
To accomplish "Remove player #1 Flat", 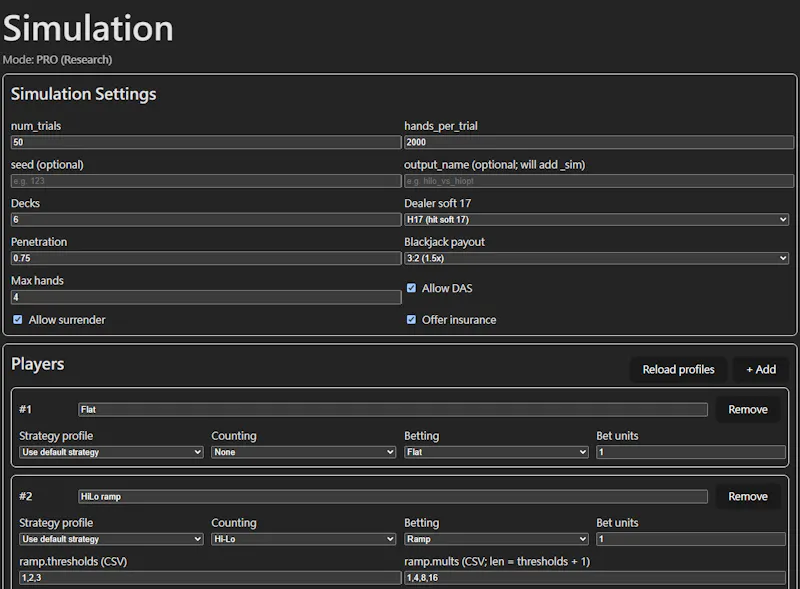I will [x=747, y=409].
